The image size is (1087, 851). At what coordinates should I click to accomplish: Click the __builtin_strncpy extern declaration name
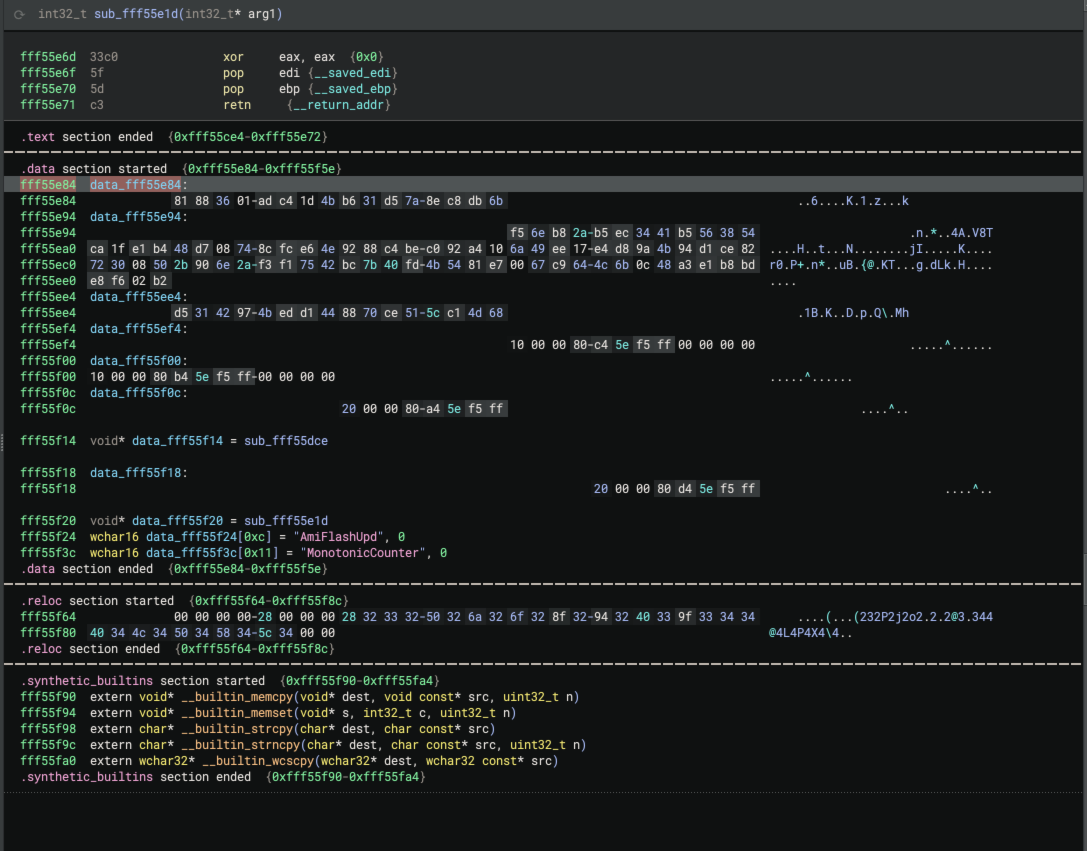(x=240, y=745)
